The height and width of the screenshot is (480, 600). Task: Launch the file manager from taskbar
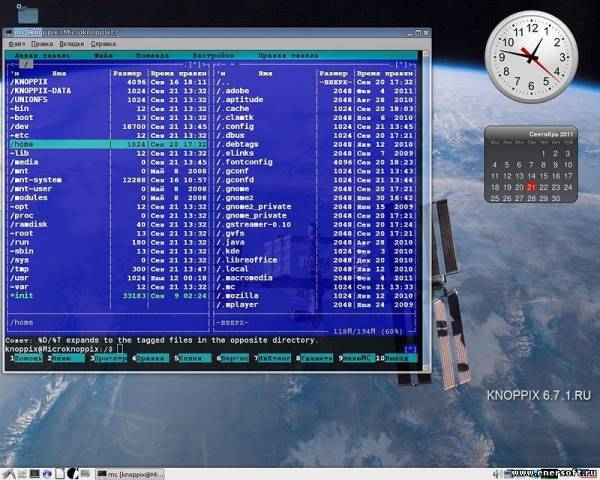pos(22,474)
